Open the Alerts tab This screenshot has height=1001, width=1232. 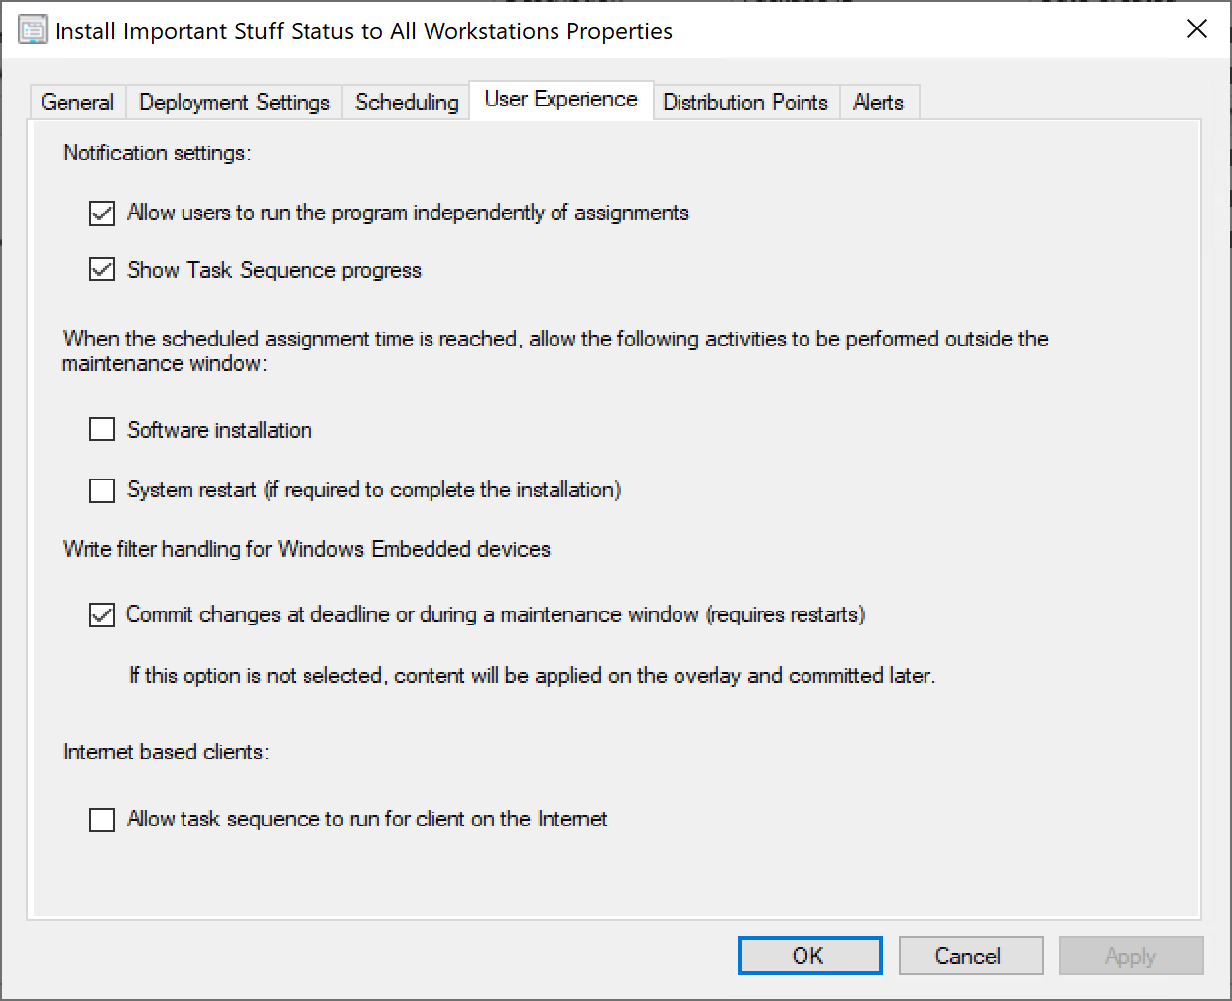[878, 101]
